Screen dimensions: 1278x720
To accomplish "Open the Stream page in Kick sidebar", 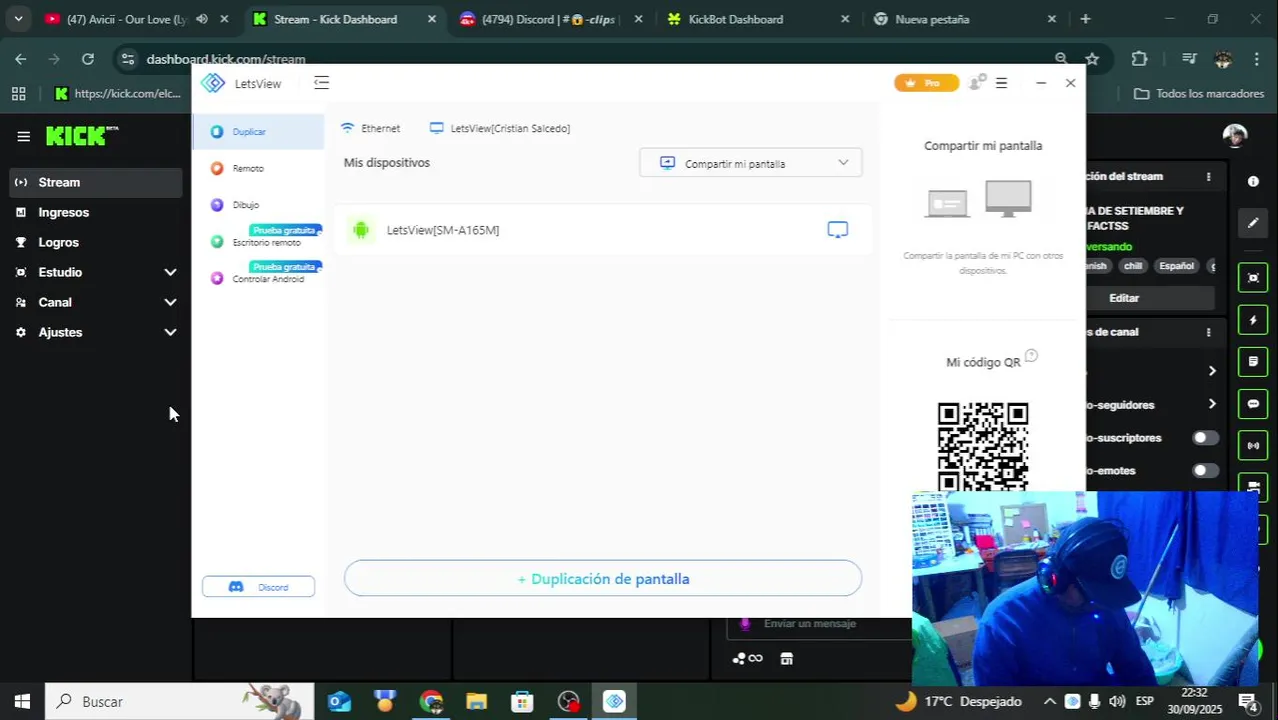I will pos(96,182).
